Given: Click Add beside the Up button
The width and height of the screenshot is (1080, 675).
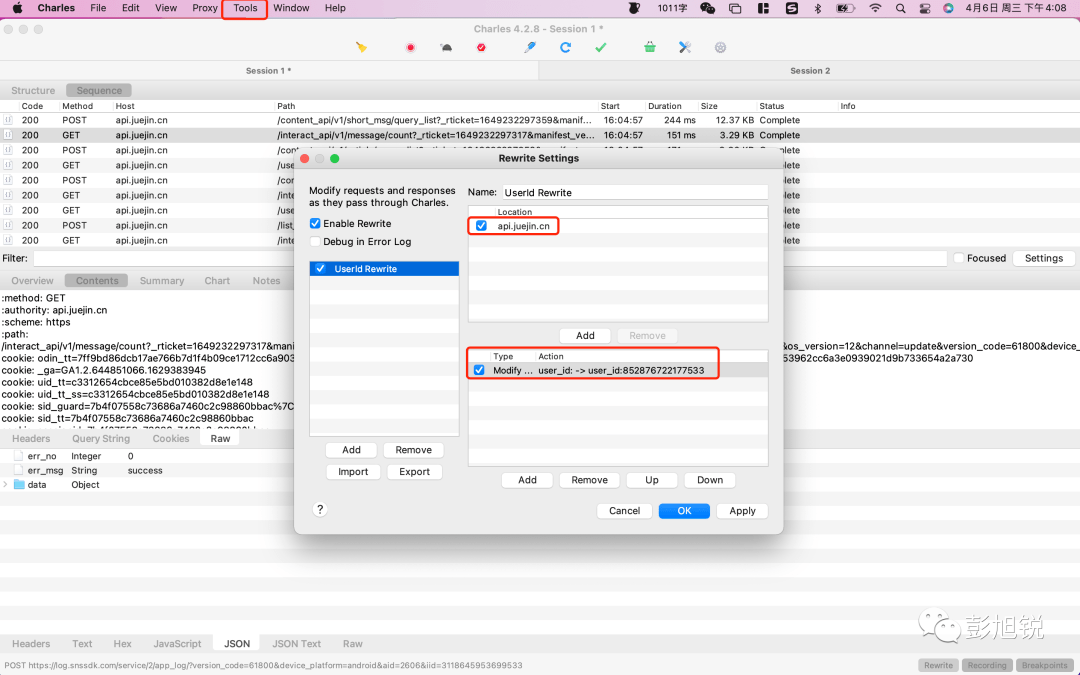Looking at the screenshot, I should pyautogui.click(x=528, y=480).
